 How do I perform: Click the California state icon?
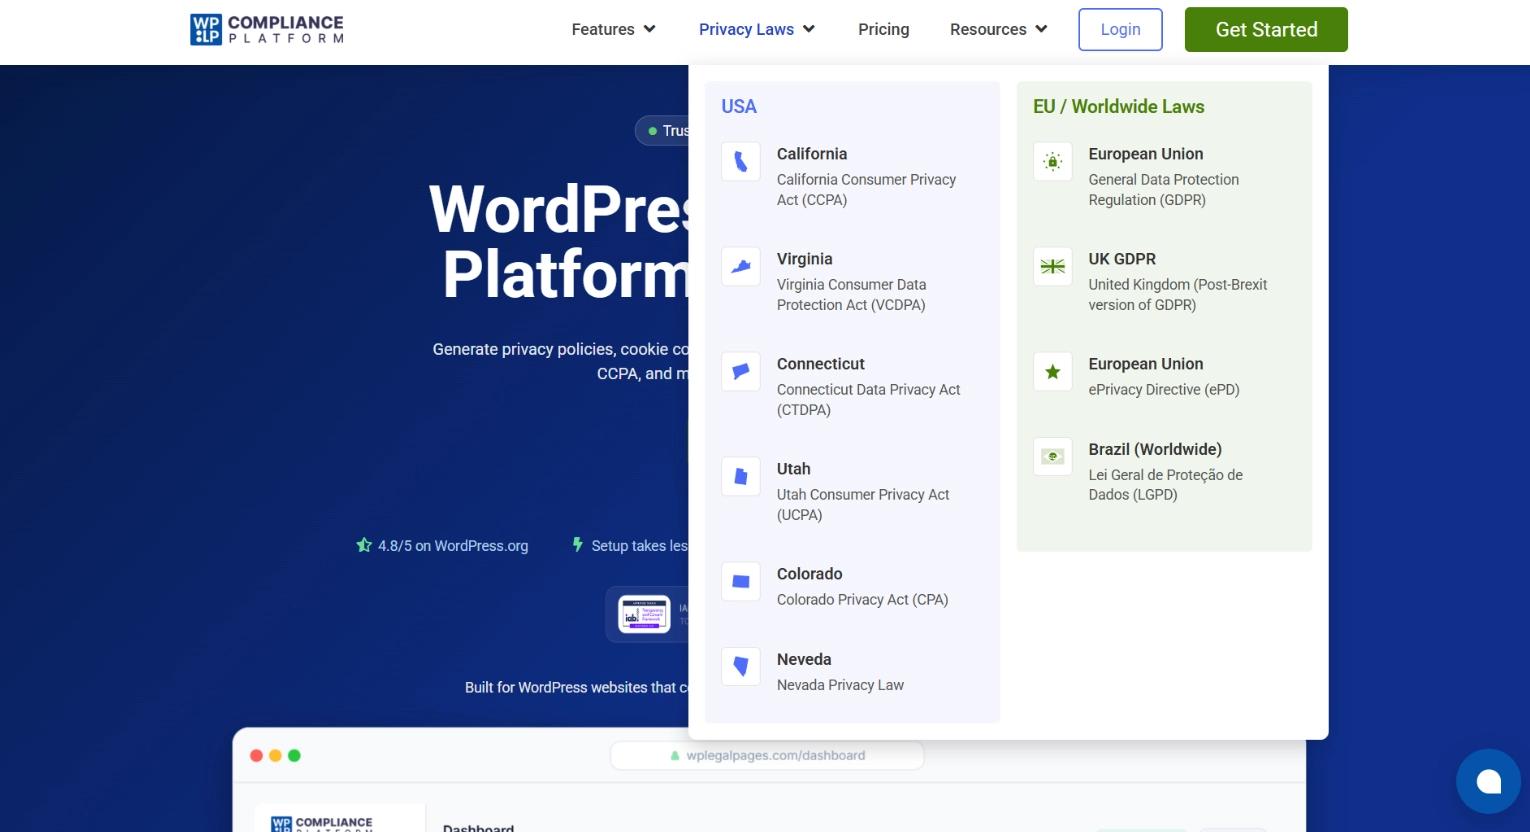[x=741, y=162]
